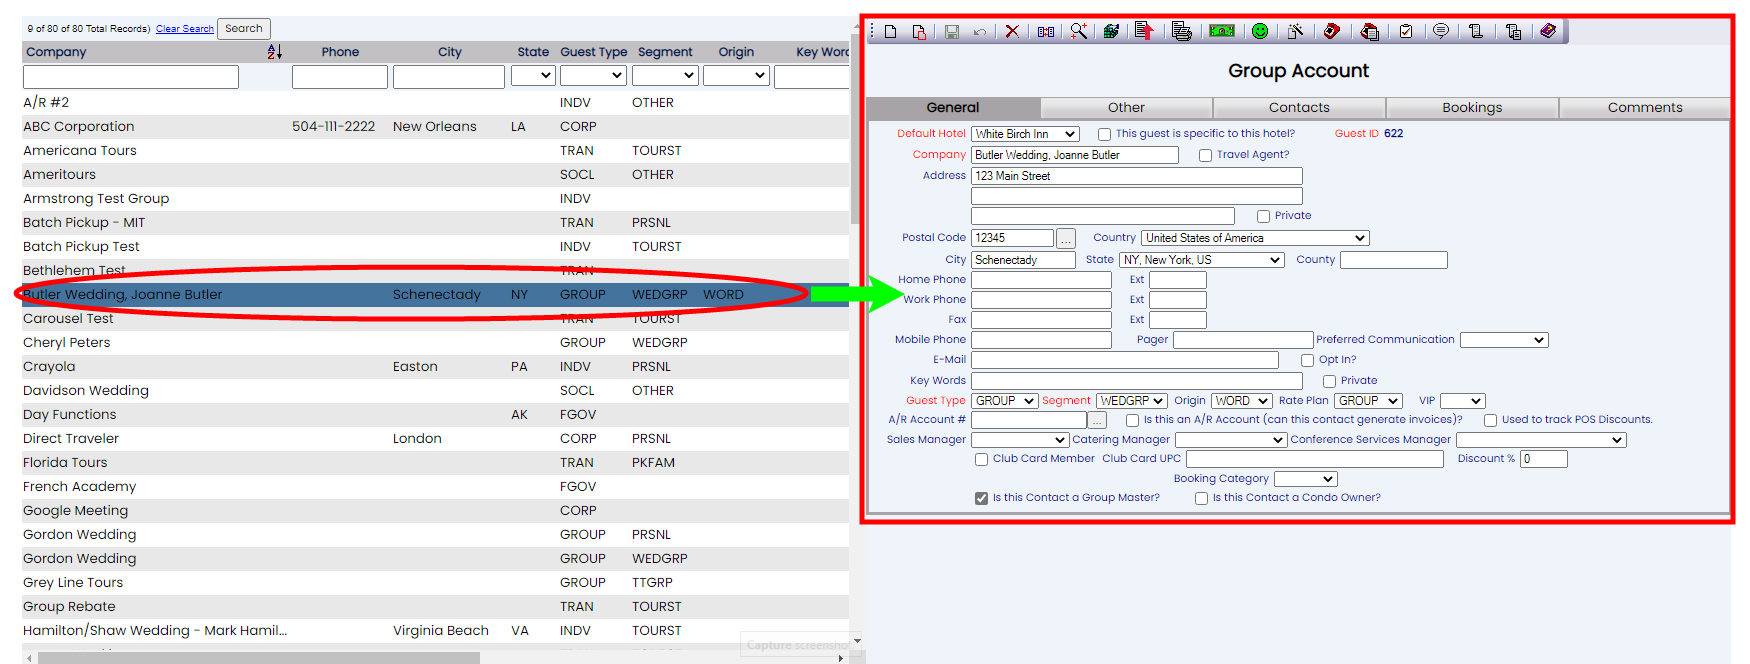Image resolution: width=1750 pixels, height=664 pixels.
Task: Click the E-Mail input field
Action: [1124, 360]
